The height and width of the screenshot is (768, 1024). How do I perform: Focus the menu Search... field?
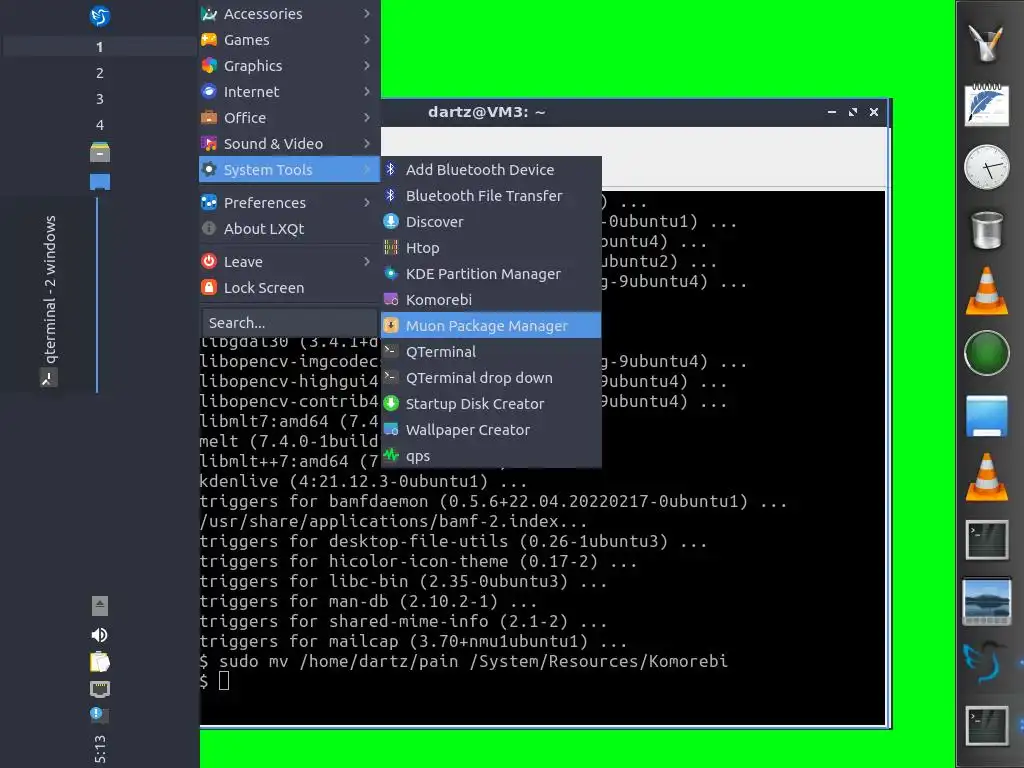[x=289, y=323]
